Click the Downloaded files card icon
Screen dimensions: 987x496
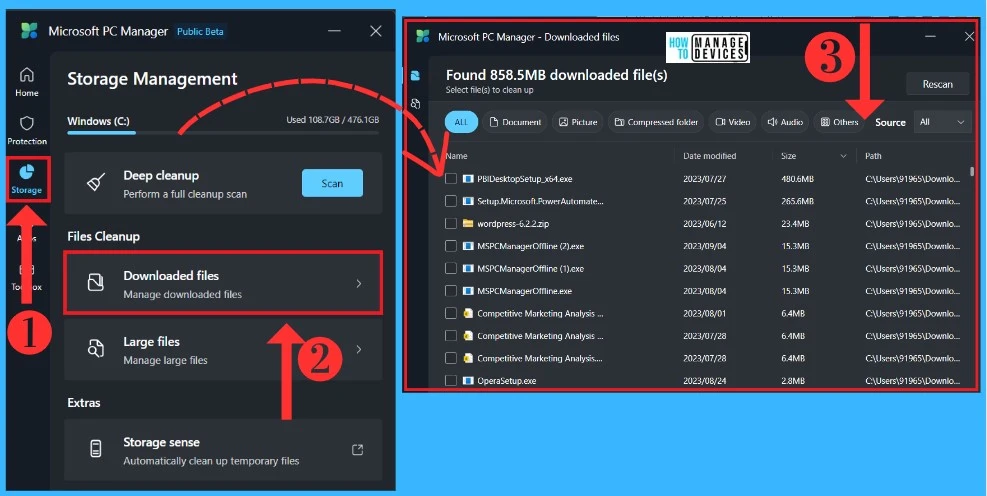[96, 283]
